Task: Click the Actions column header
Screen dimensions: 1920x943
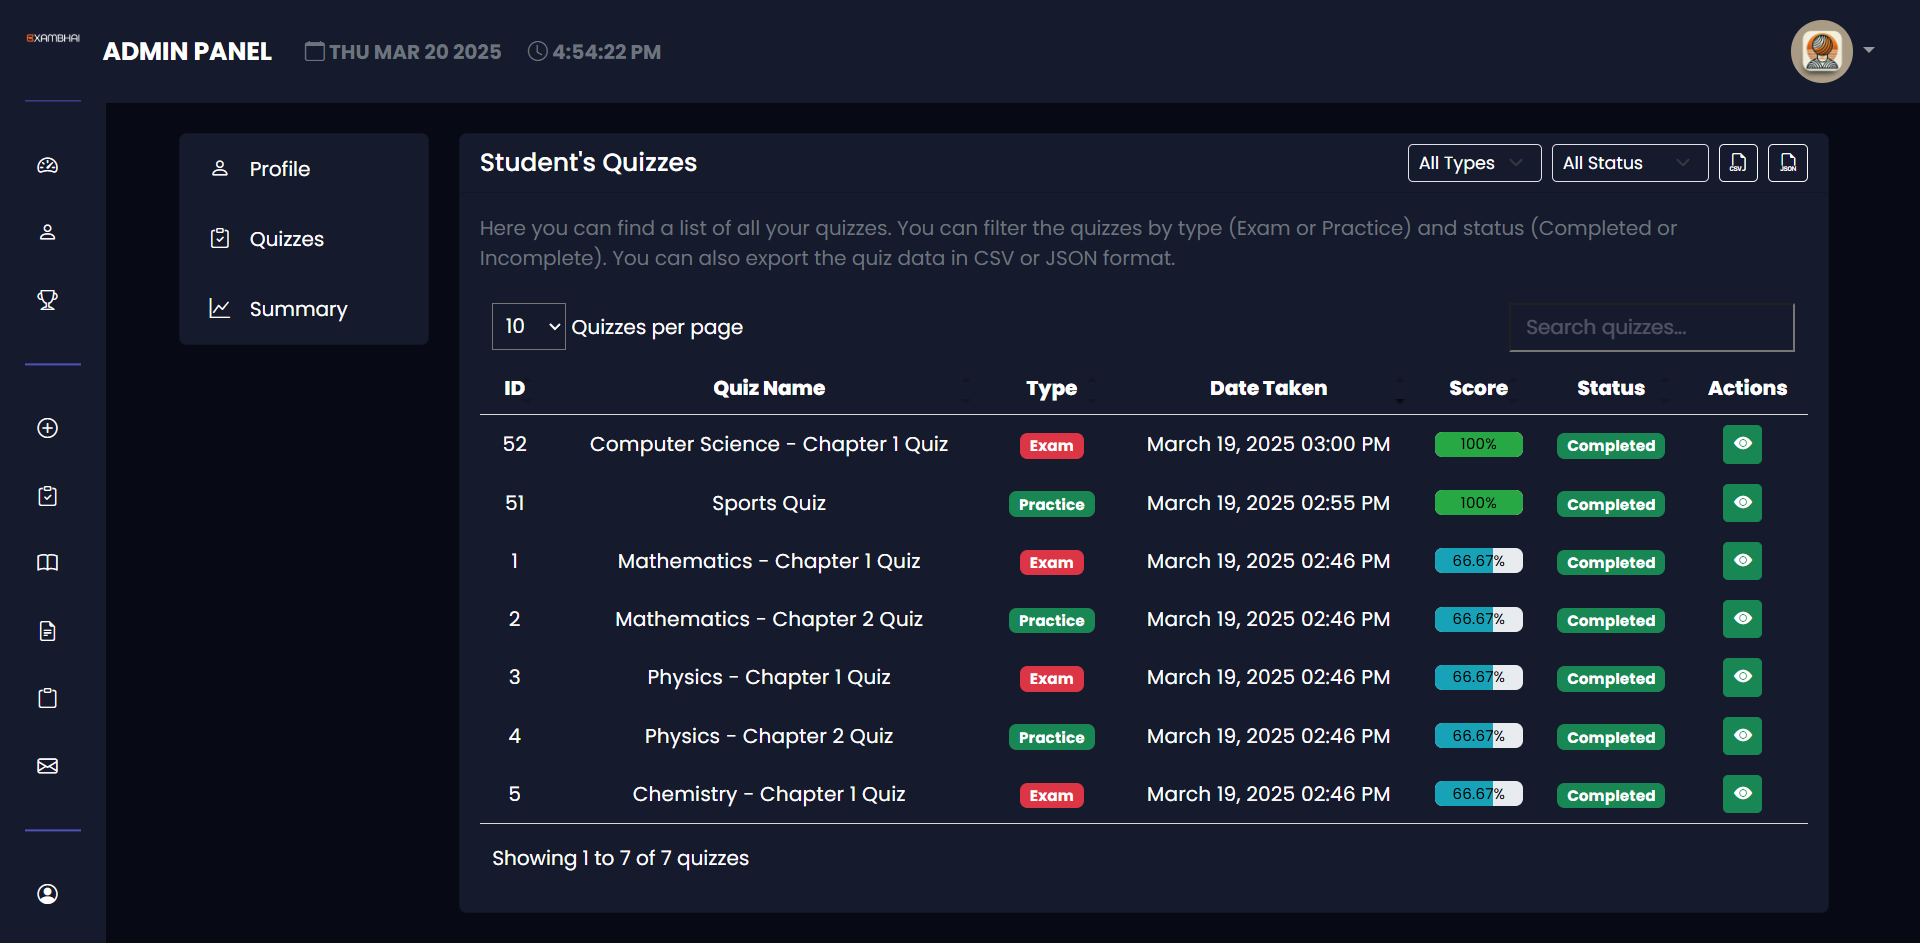Action: (x=1747, y=388)
